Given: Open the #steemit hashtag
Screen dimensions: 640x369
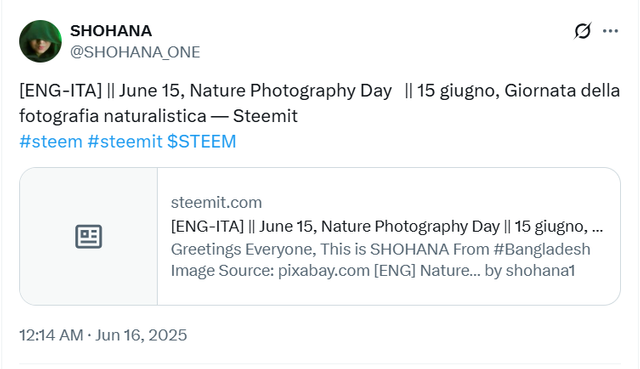Looking at the screenshot, I should pyautogui.click(x=125, y=142).
